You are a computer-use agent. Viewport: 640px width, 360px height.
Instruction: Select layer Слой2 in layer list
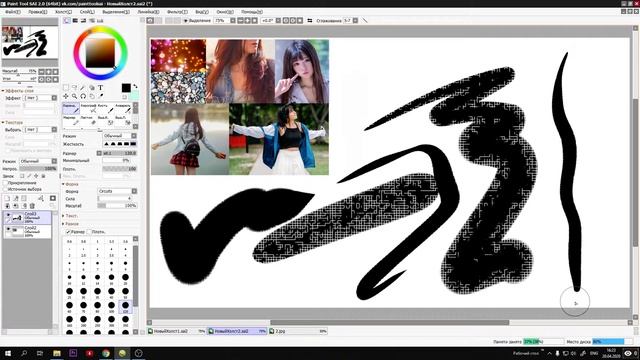(27, 231)
